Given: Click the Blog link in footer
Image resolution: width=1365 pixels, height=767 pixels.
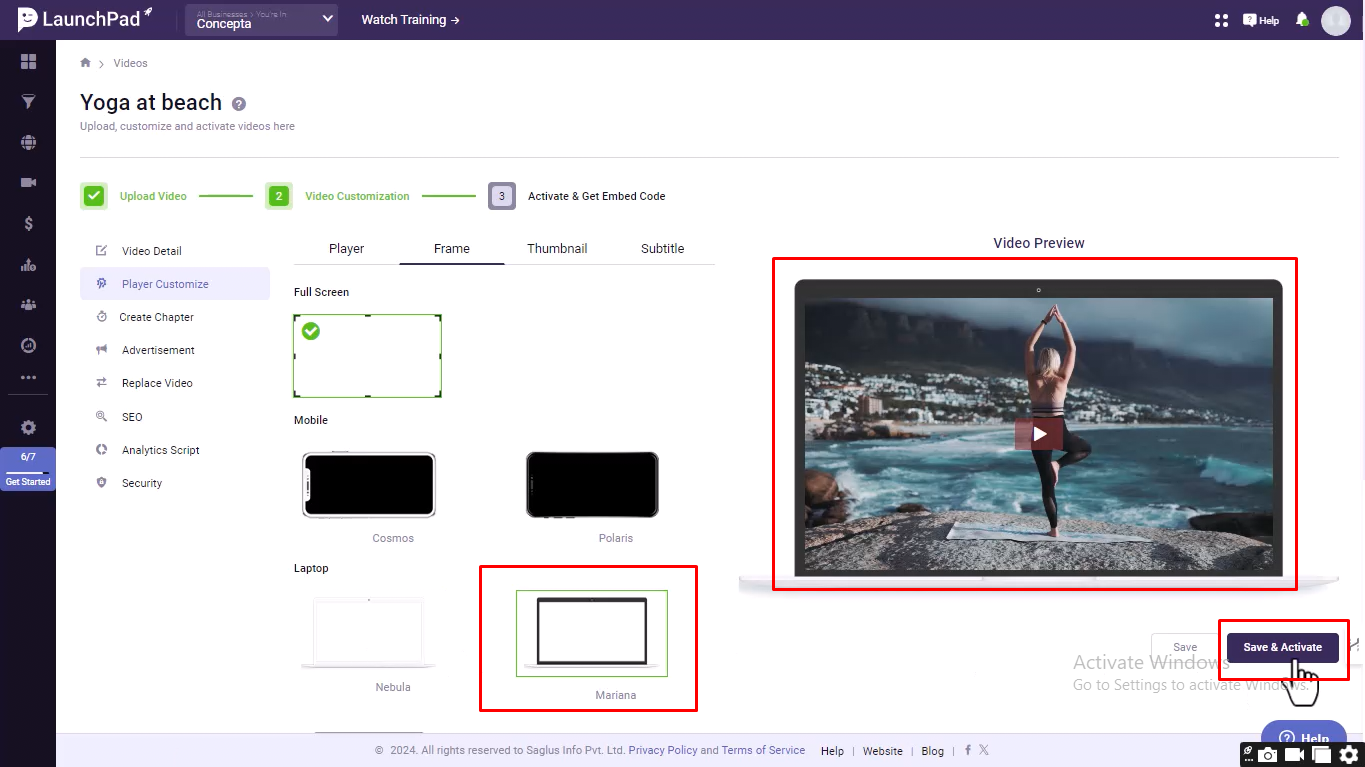Looking at the screenshot, I should coord(932,751).
